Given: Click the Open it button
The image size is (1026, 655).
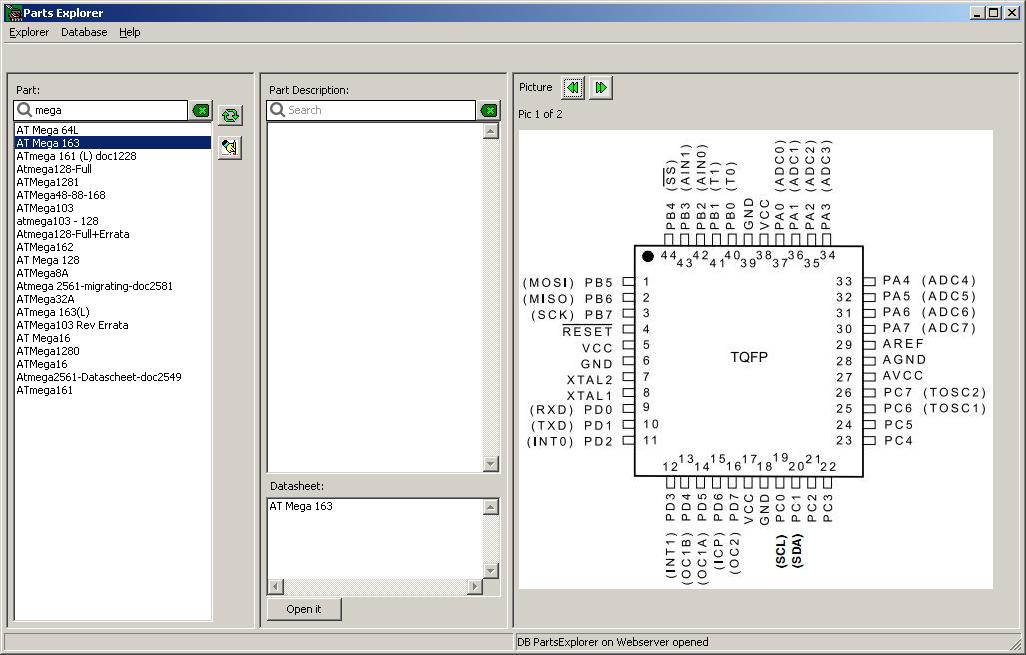Looking at the screenshot, I should pos(304,609).
